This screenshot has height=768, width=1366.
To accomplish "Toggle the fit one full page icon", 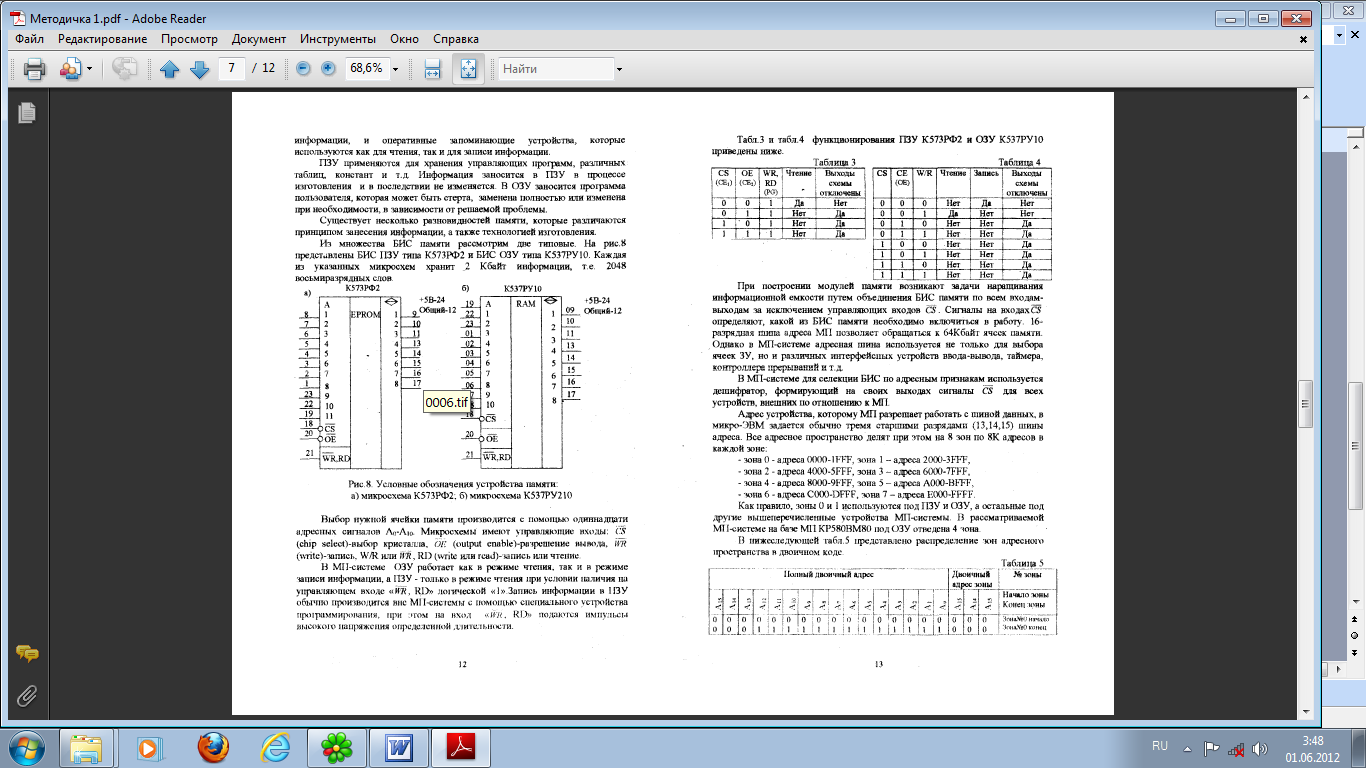I will pos(468,69).
